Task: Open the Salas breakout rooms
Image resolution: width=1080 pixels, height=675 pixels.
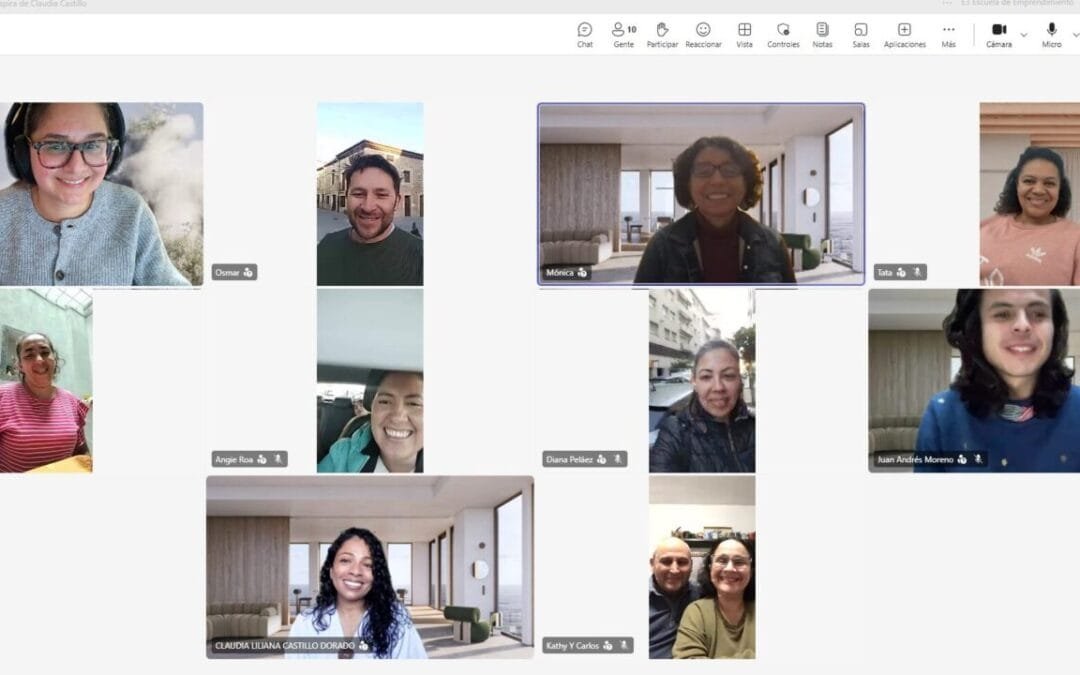Action: 860,34
